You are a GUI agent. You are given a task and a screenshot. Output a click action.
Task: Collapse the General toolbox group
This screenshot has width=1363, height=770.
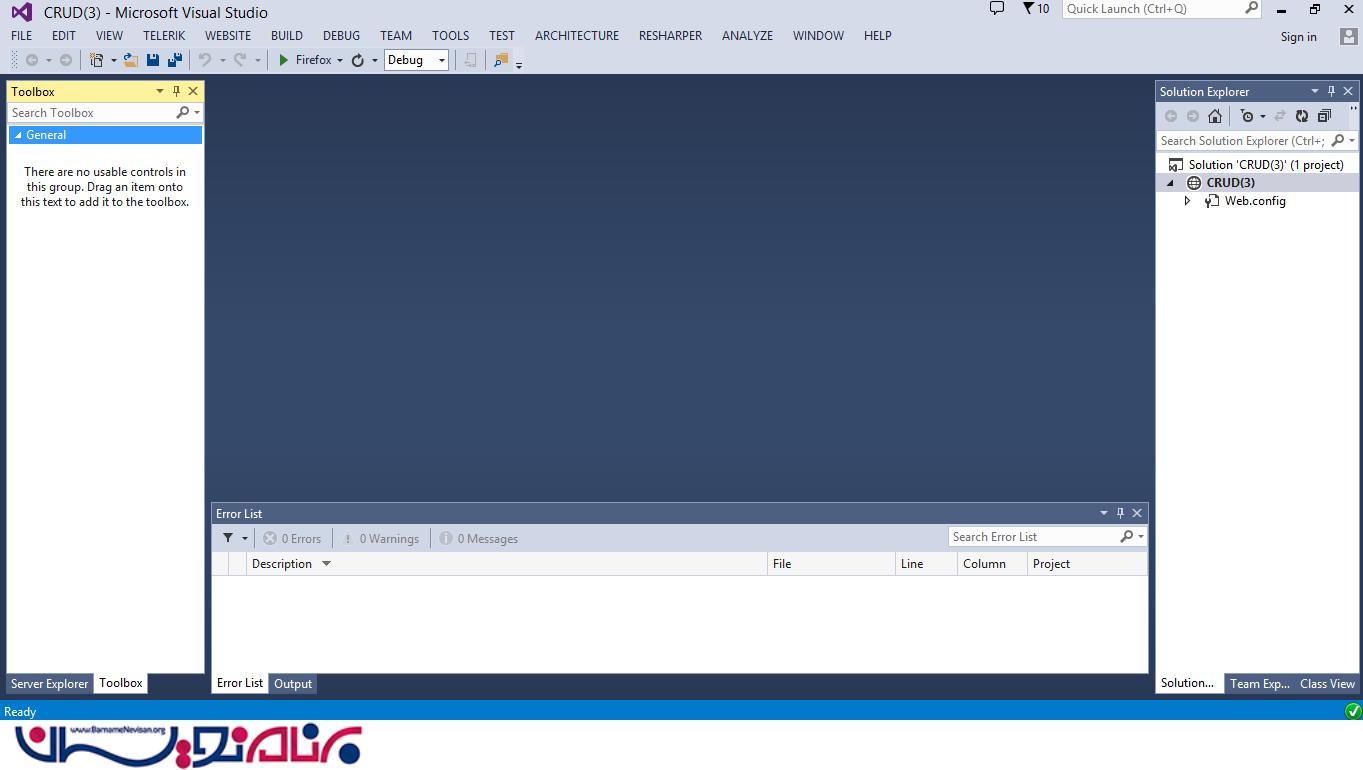(18, 135)
